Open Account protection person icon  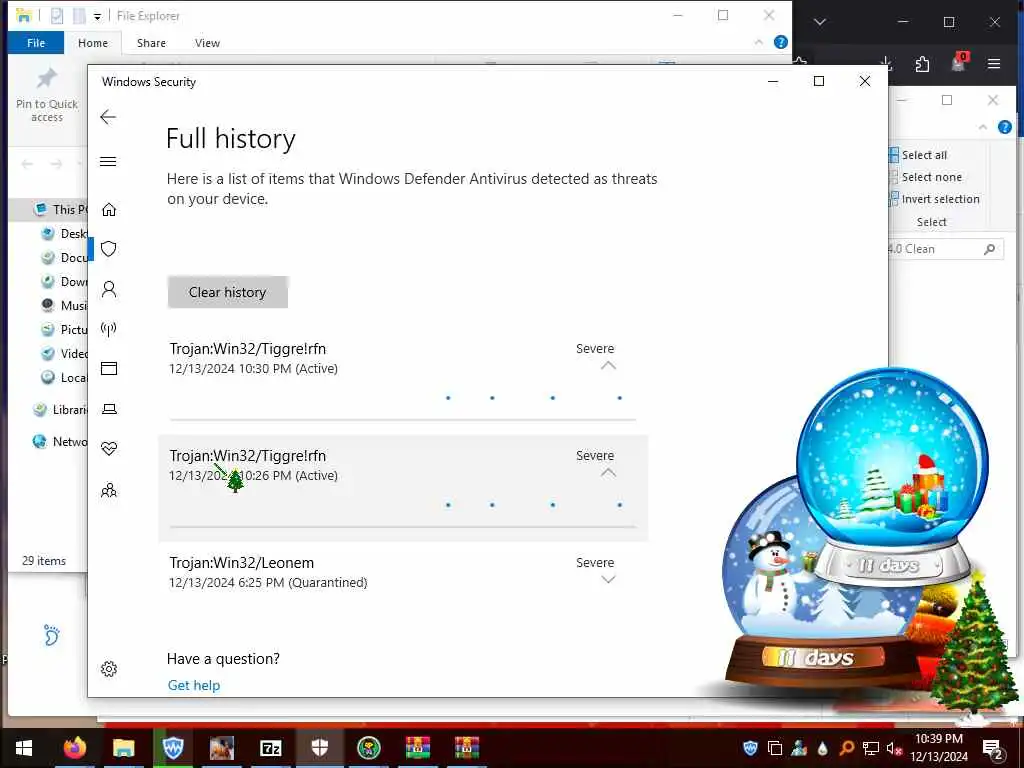point(109,289)
